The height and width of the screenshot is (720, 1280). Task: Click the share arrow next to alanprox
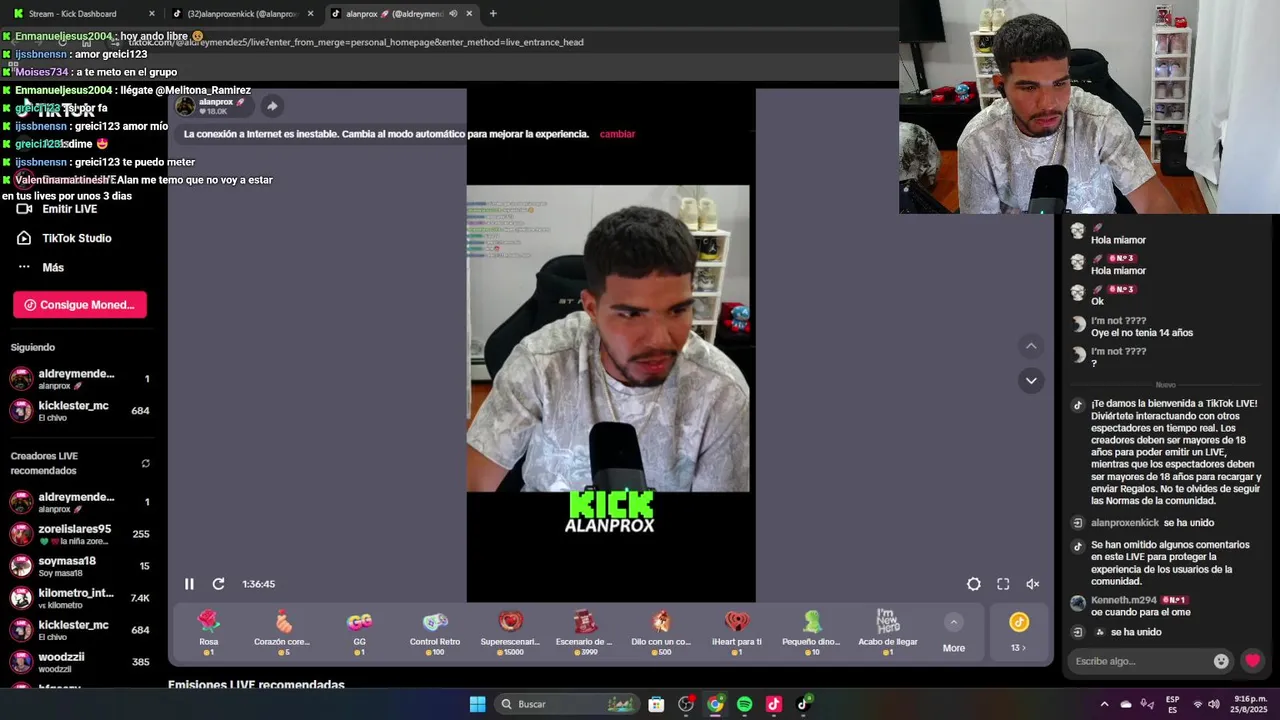click(272, 106)
